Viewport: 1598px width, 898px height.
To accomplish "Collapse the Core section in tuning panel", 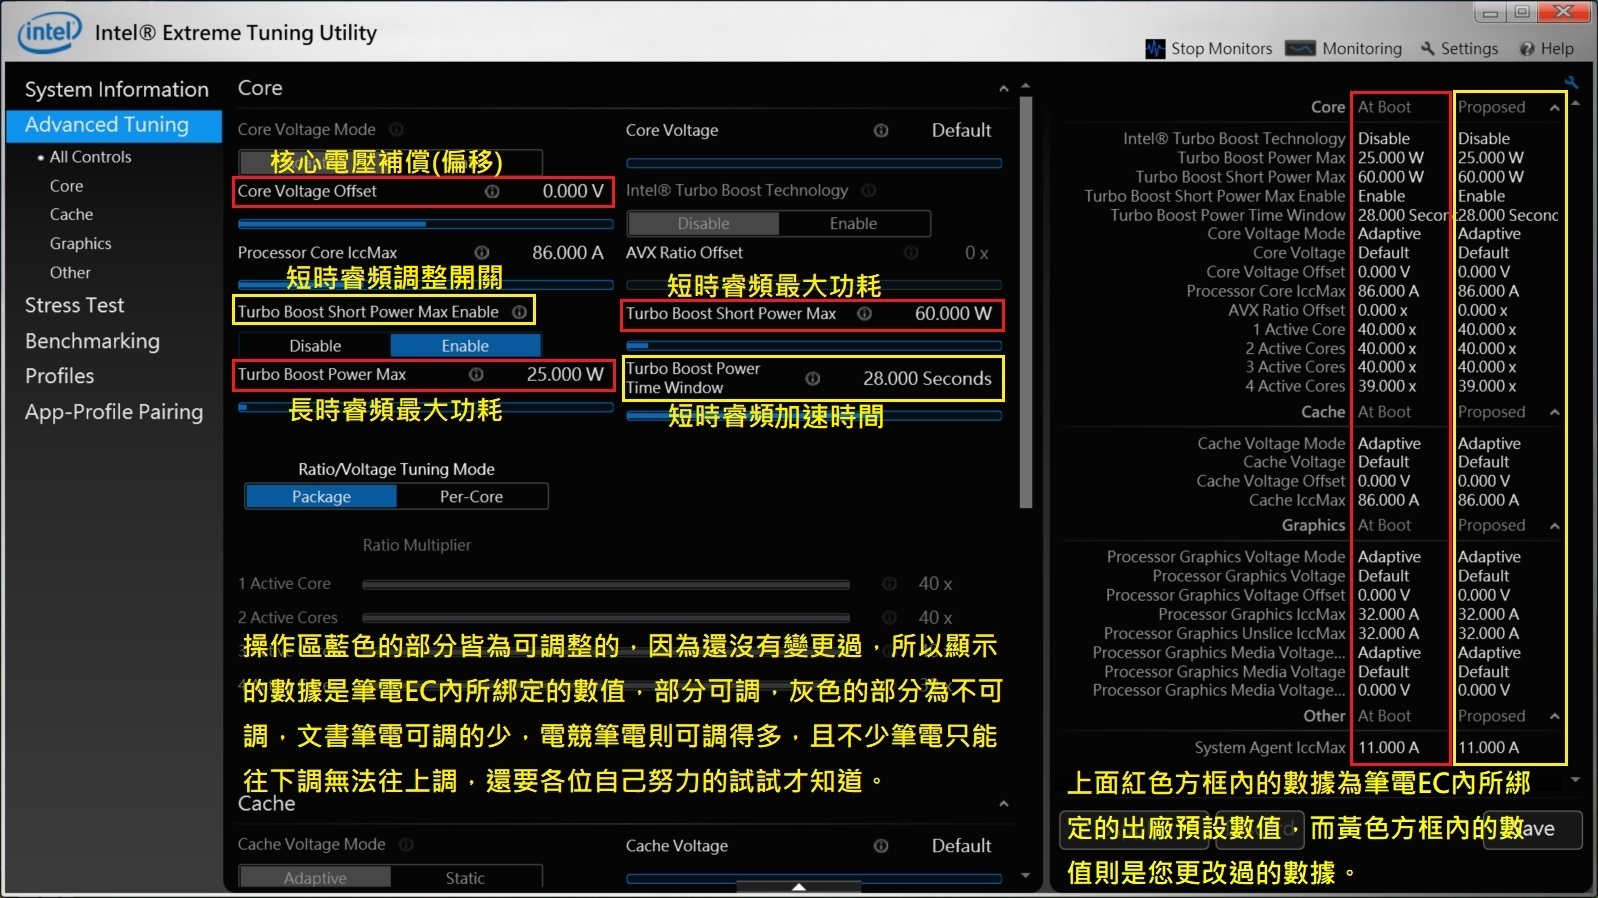I will 1004,89.
